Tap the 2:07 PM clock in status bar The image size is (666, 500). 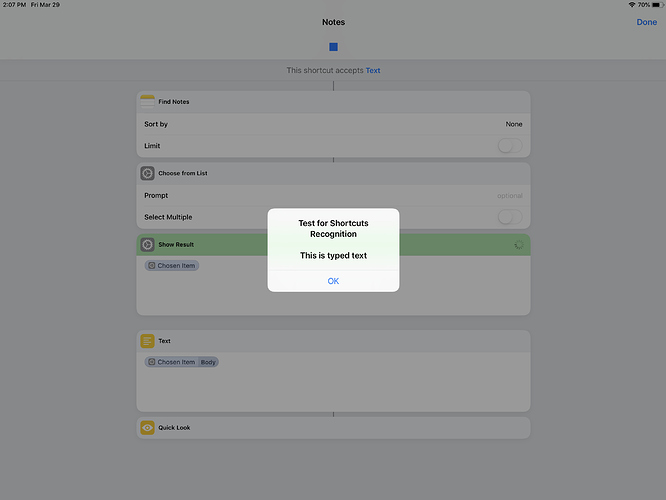pos(14,5)
